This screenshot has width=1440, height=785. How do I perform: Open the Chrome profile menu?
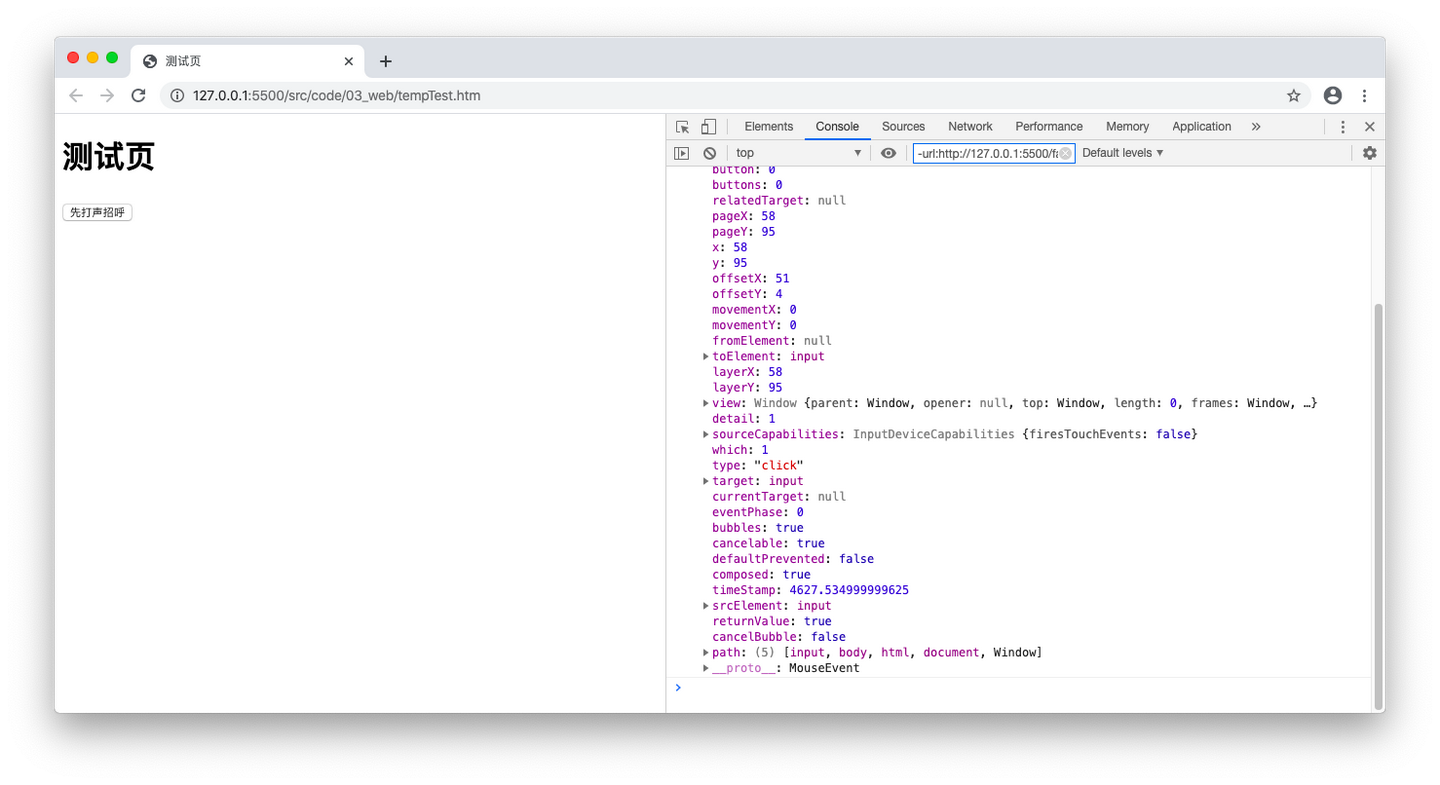[x=1332, y=96]
